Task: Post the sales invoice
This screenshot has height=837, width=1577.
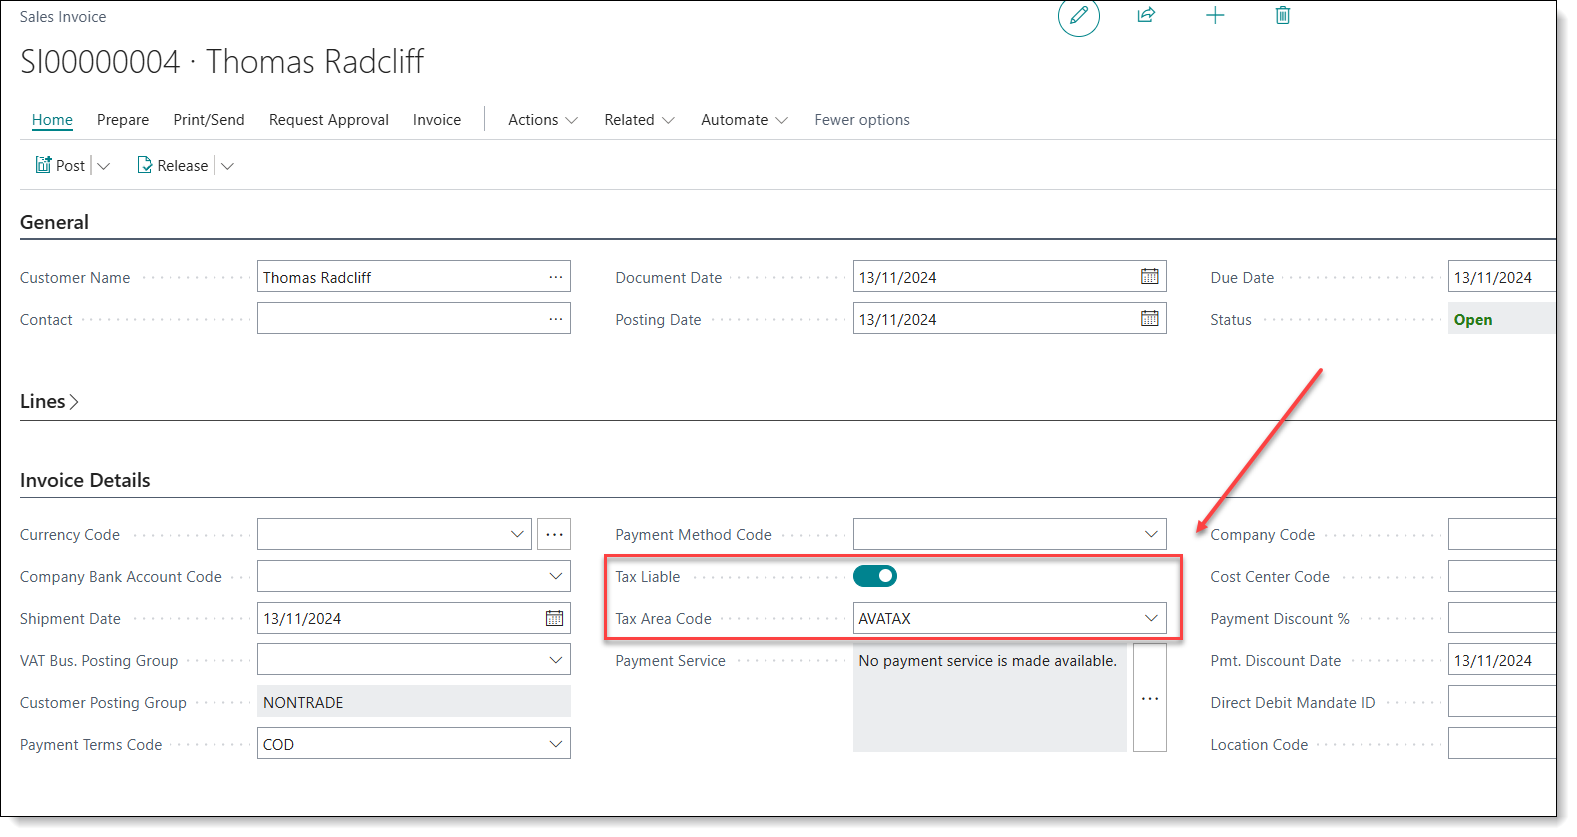Action: 61,166
